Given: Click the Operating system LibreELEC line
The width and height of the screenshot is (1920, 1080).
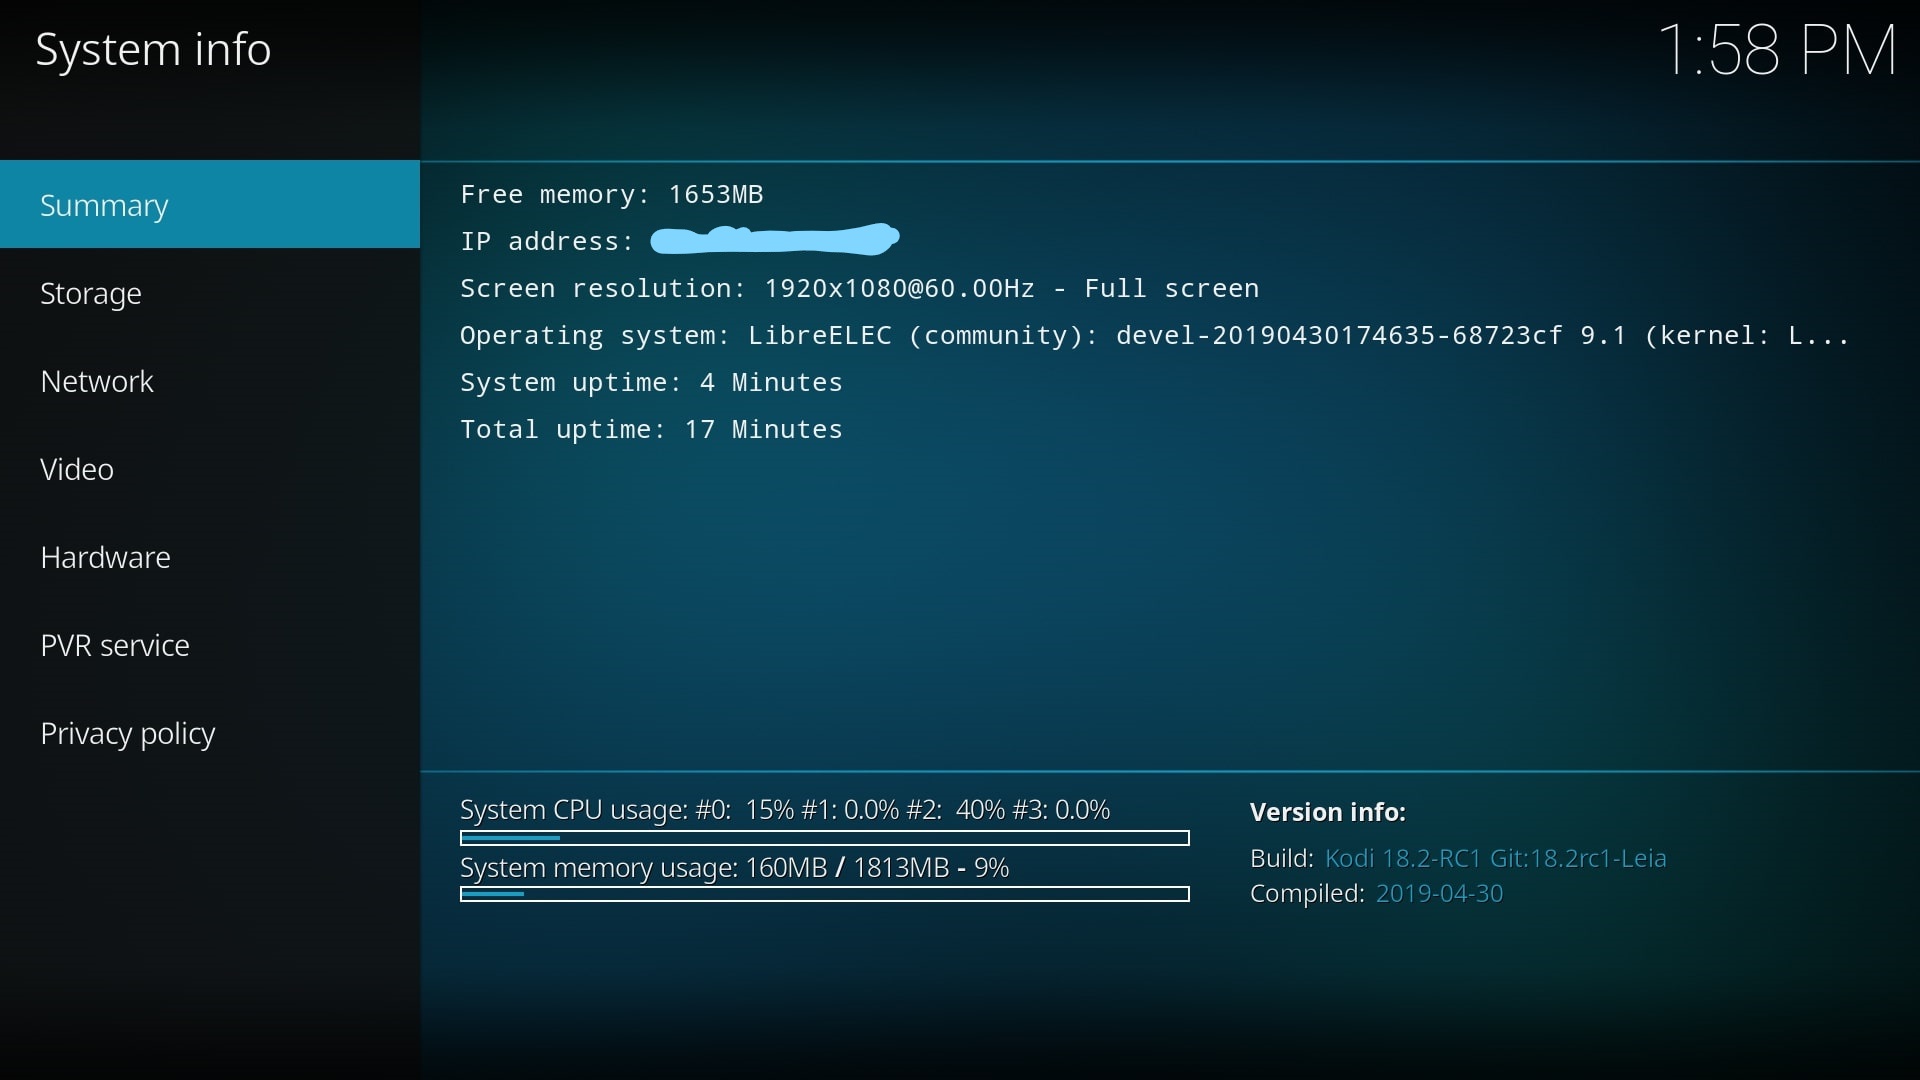Looking at the screenshot, I should click(1154, 335).
